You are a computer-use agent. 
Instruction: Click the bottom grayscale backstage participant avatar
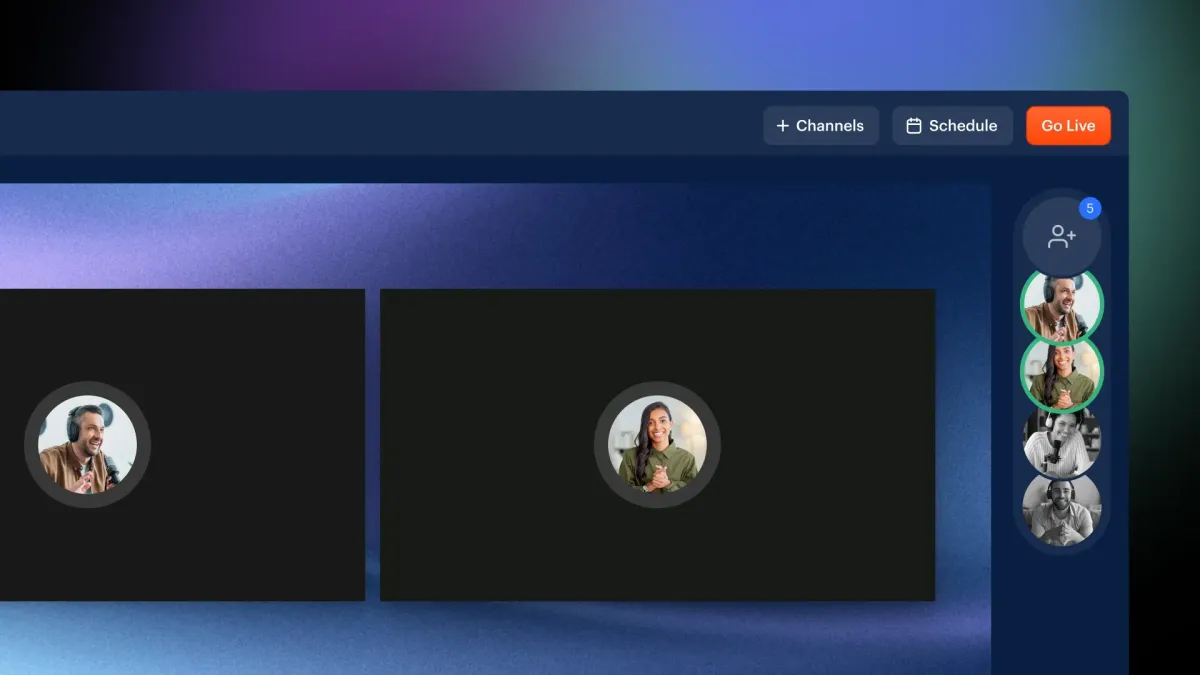coord(1060,510)
